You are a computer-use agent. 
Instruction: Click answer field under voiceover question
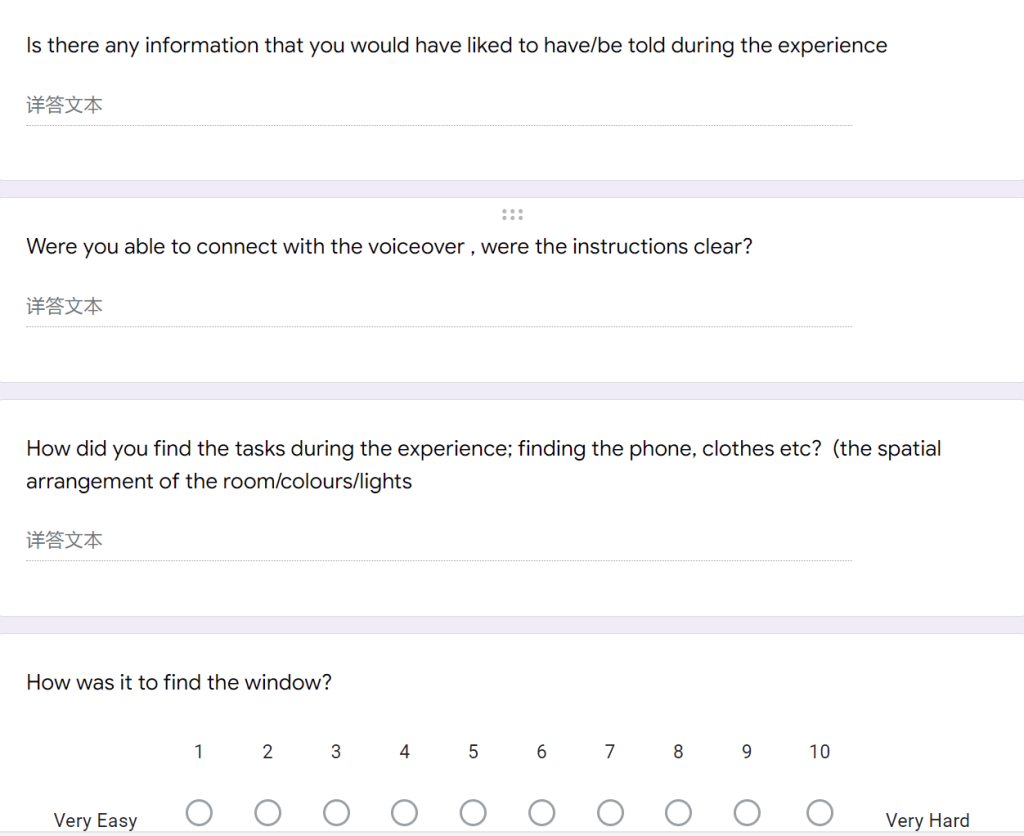click(x=439, y=307)
